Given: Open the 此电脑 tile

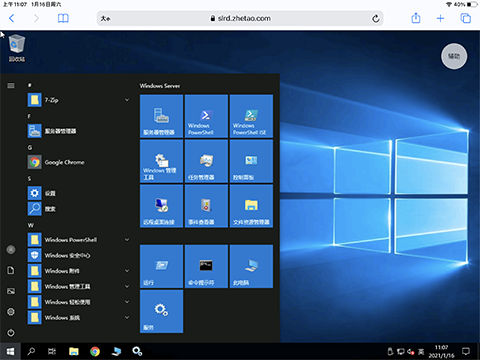Looking at the screenshot, I should click(251, 266).
